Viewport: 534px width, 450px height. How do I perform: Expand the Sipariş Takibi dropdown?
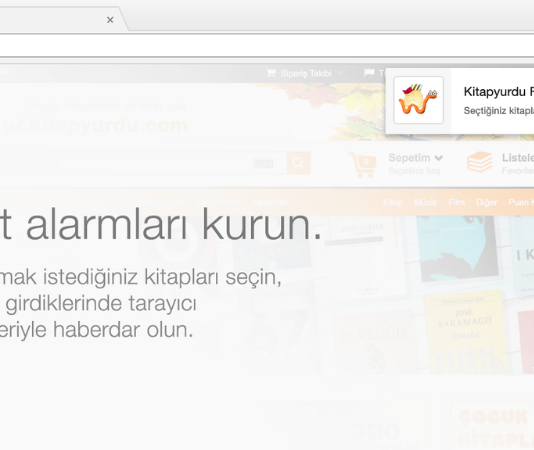[340, 73]
